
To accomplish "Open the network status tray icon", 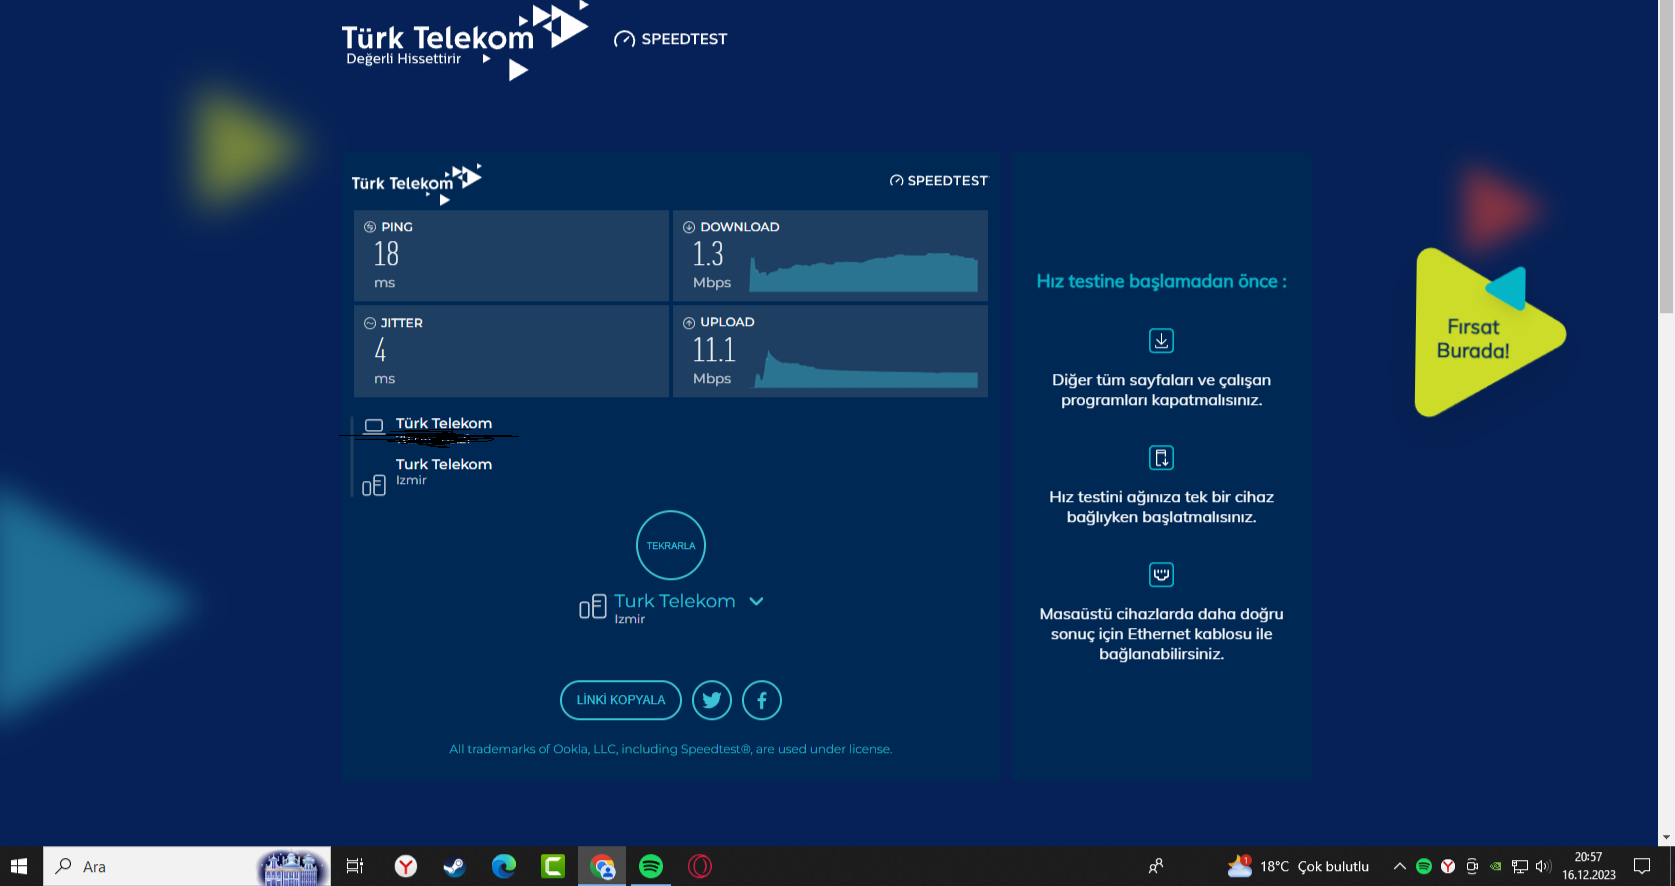I will tap(1520, 866).
